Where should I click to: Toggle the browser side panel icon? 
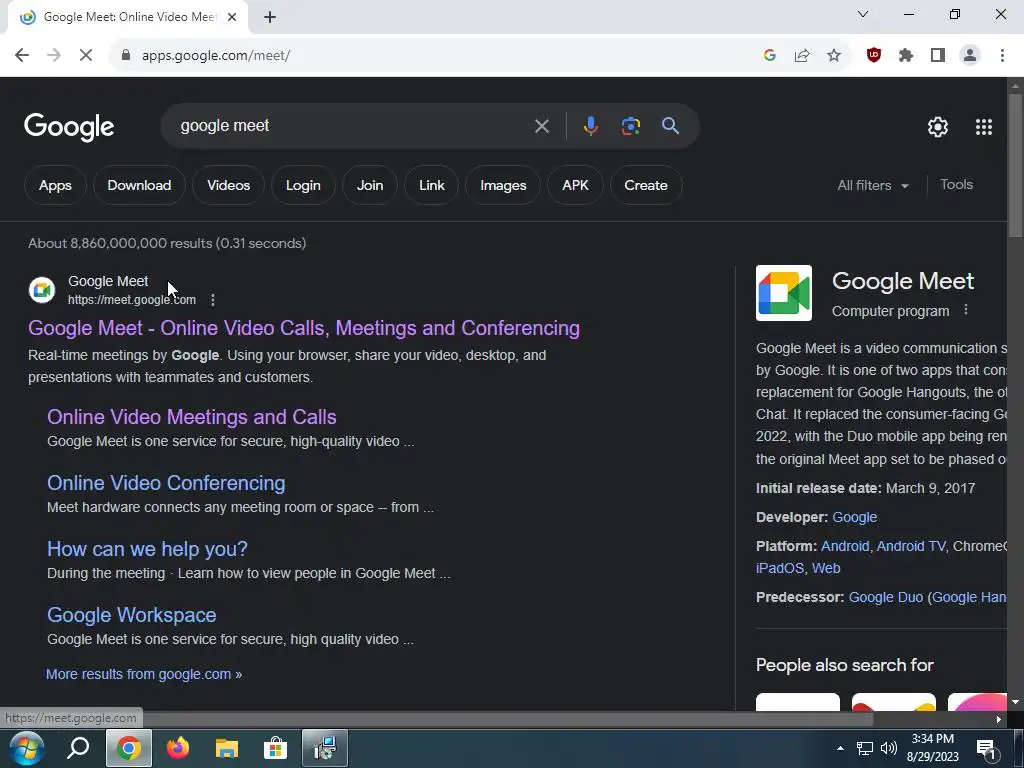[938, 56]
